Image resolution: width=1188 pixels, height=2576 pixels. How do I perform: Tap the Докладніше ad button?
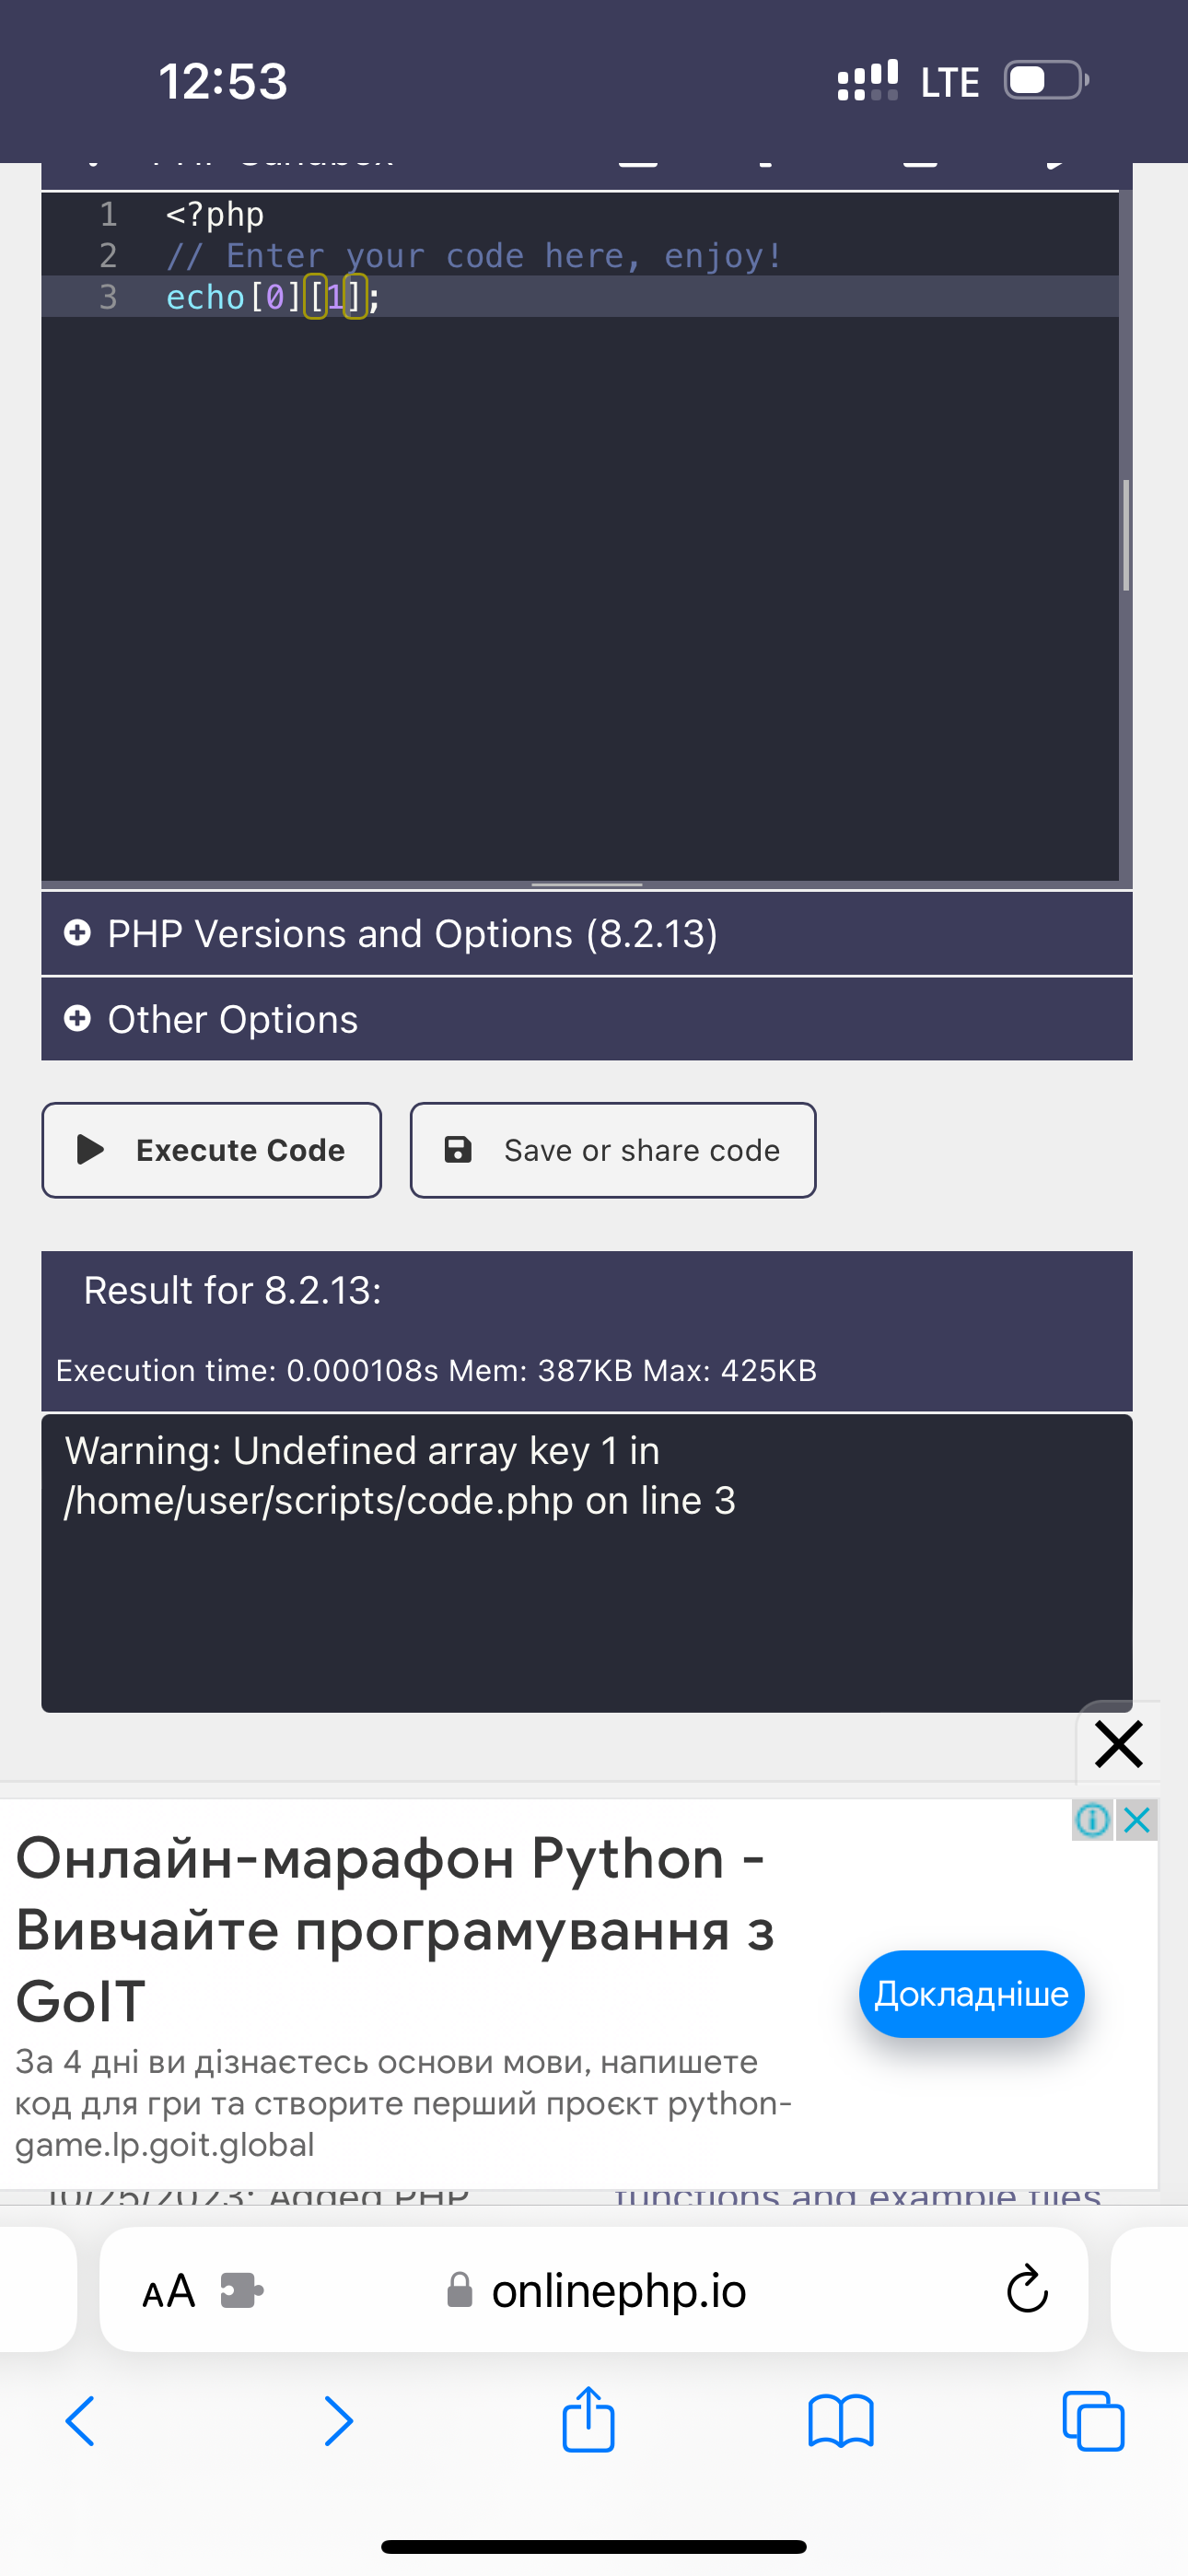point(971,1994)
